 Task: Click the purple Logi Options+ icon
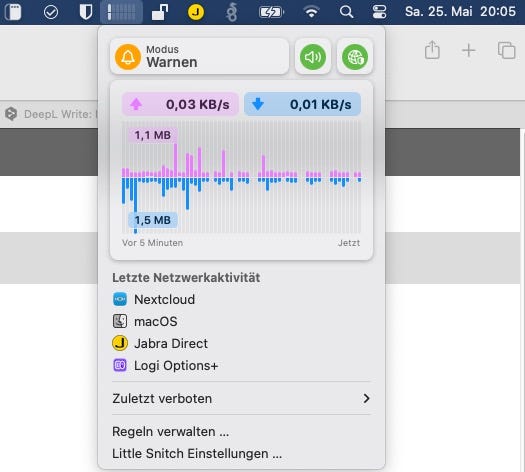[120, 365]
